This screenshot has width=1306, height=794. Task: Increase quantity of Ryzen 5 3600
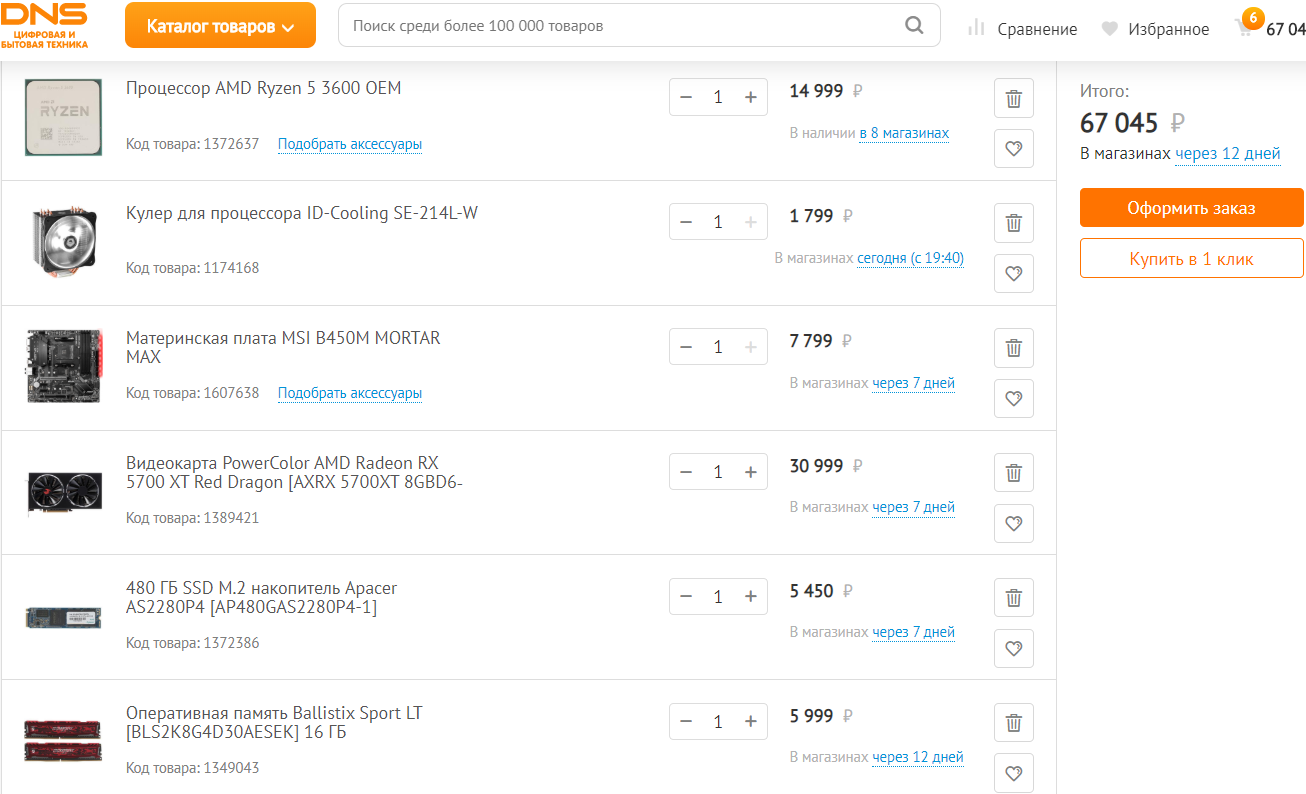coord(751,97)
